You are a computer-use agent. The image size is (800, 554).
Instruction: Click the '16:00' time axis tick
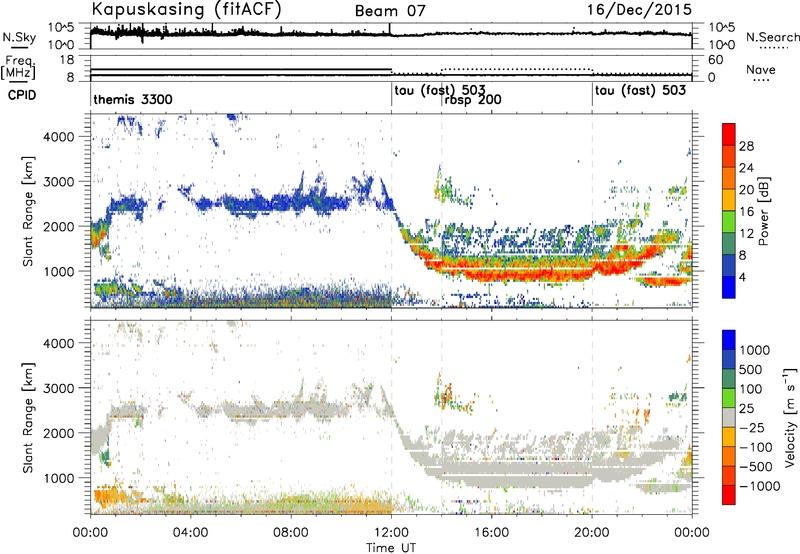[x=491, y=533]
